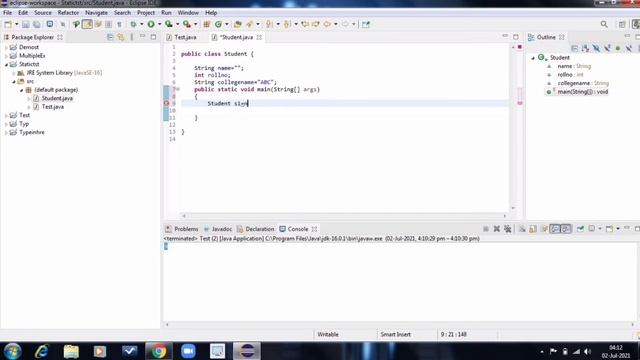Toggle Scroll Lock in Console toolbar
The height and width of the screenshot is (360, 640).
(533, 229)
